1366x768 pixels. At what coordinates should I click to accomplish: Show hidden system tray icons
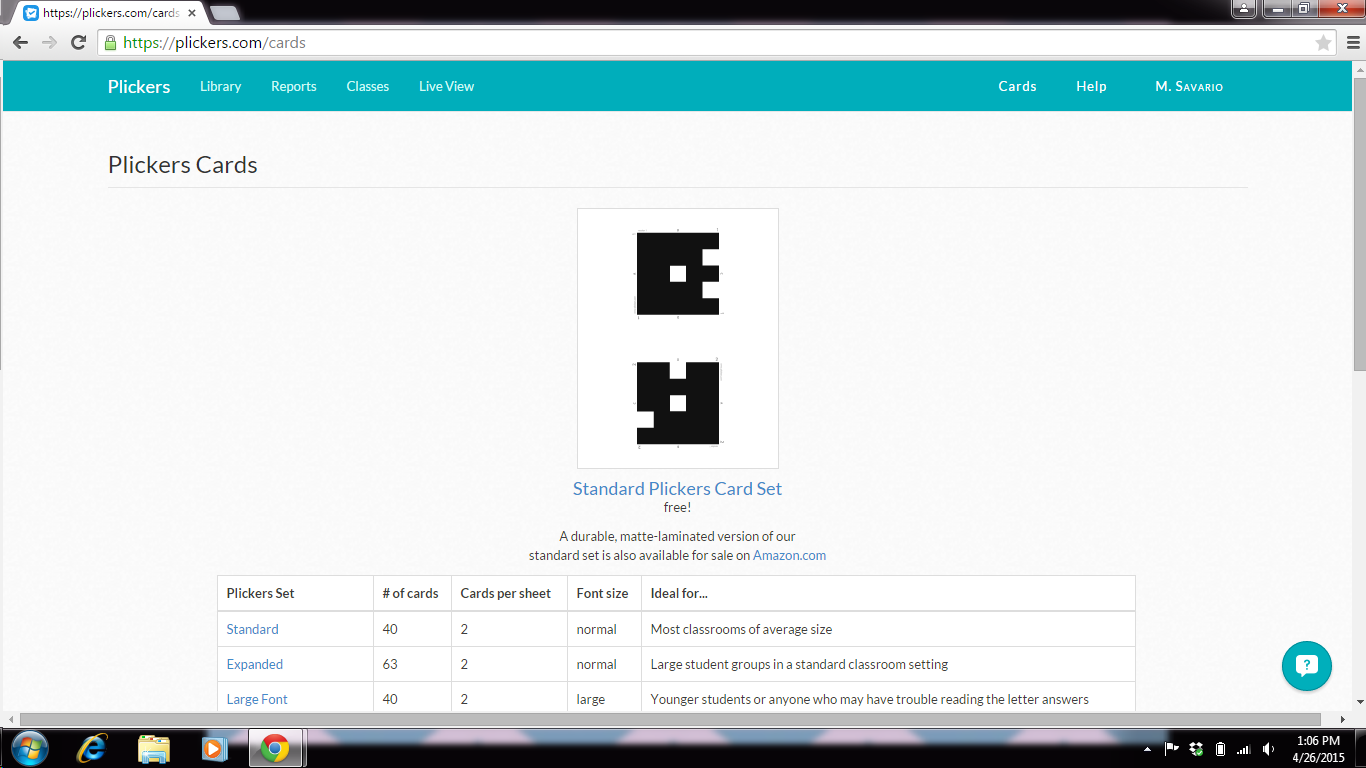tap(1148, 749)
